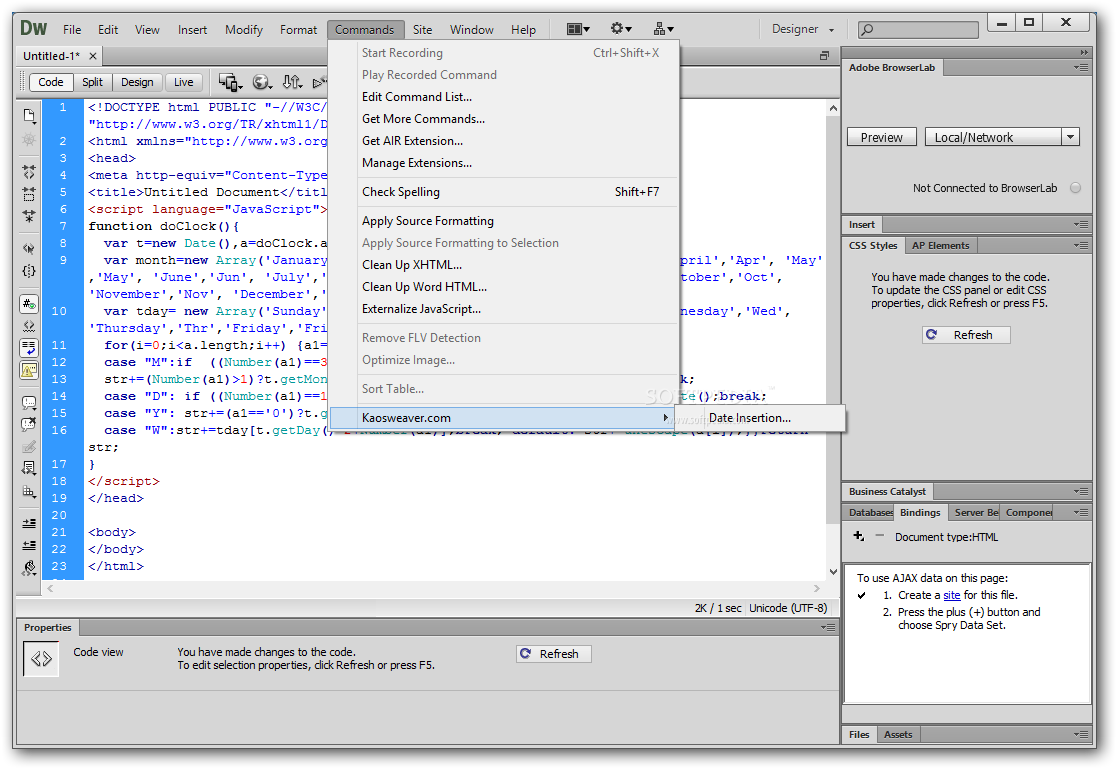Open Business Catalyst panel options menu

pyautogui.click(x=1081, y=492)
